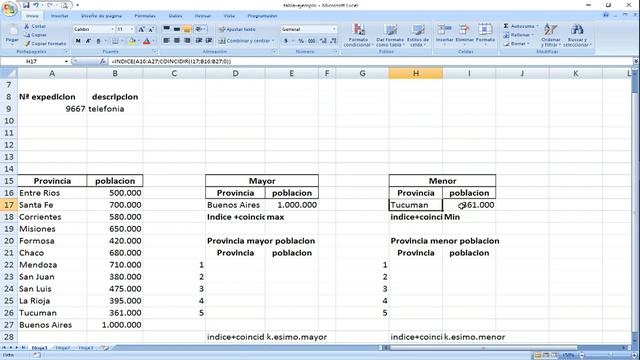640x360 pixels.
Task: Click Autosuma sigma button
Action: coord(520,26)
